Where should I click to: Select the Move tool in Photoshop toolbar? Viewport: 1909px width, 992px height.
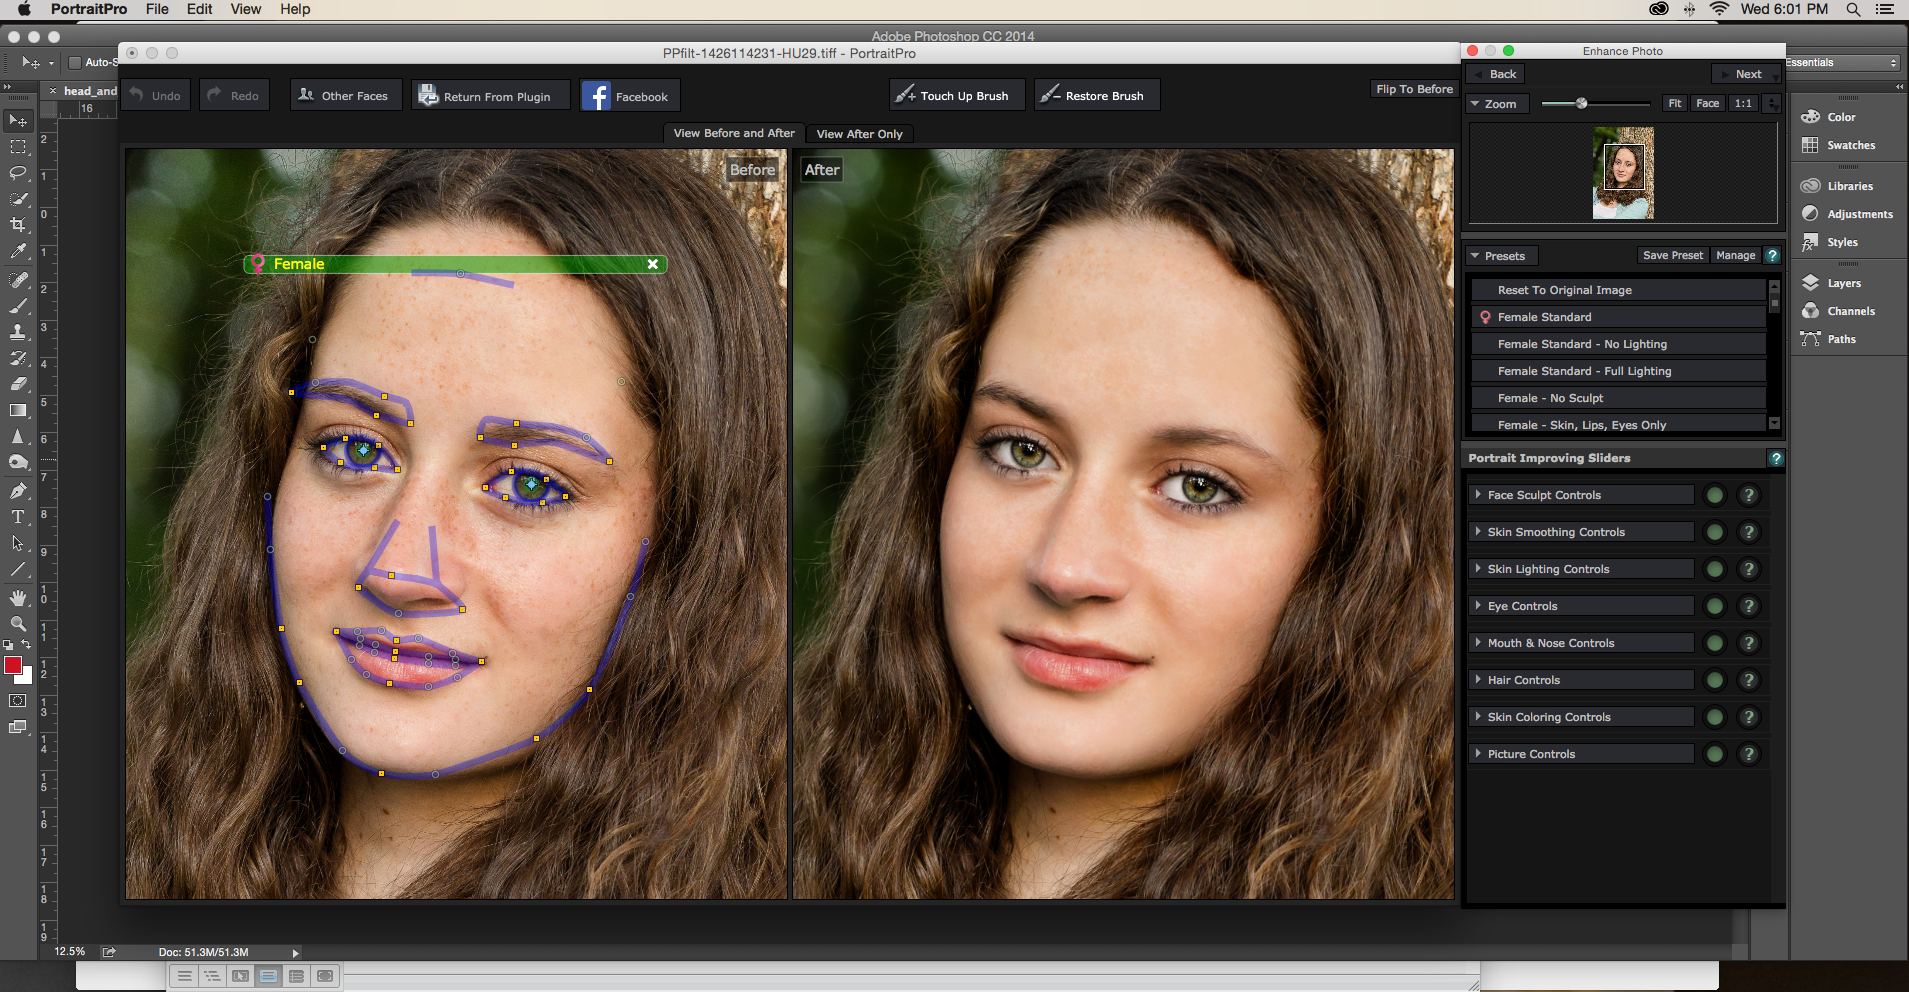coord(18,121)
